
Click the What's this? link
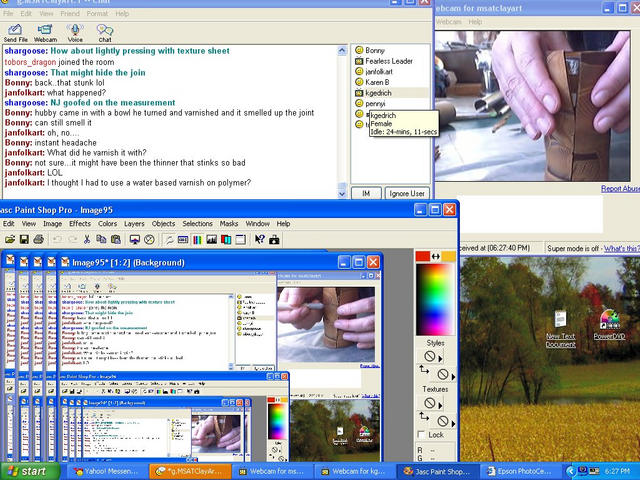(622, 248)
